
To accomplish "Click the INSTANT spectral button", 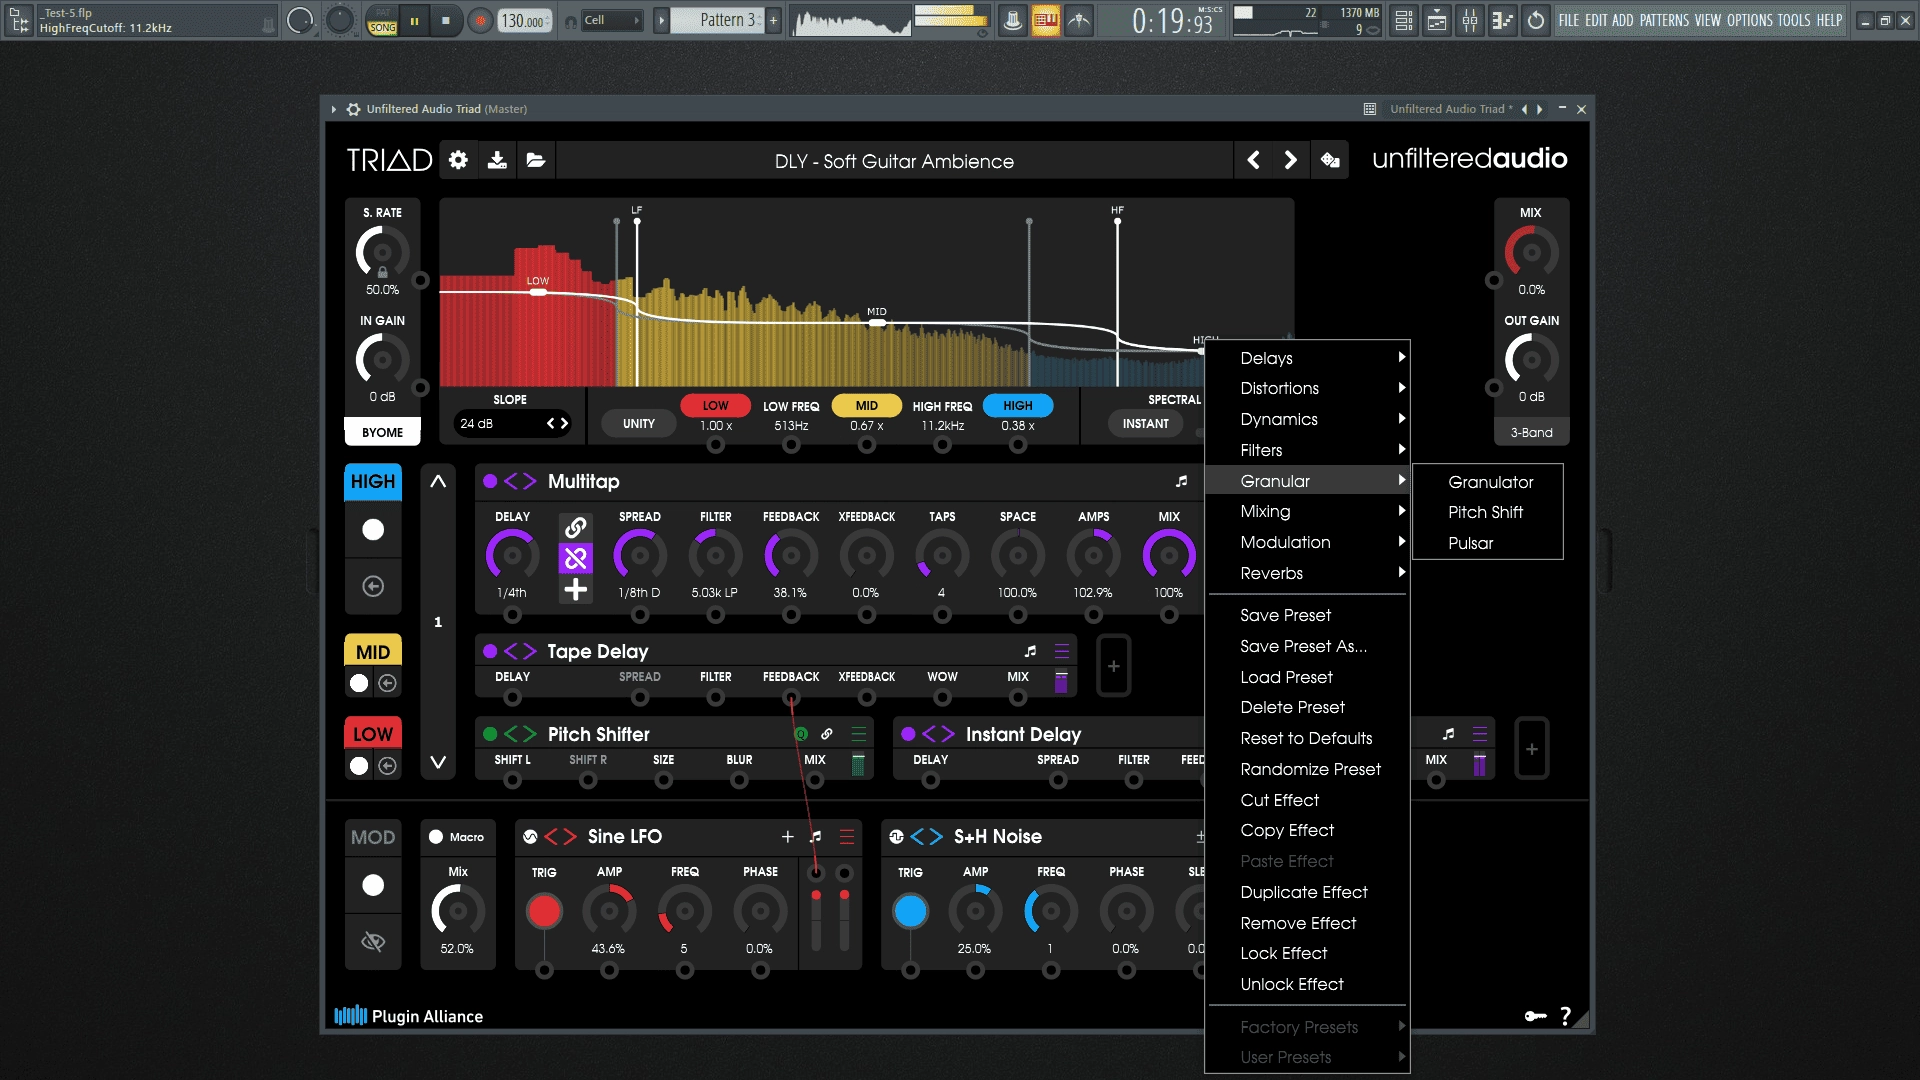I will coord(1145,424).
